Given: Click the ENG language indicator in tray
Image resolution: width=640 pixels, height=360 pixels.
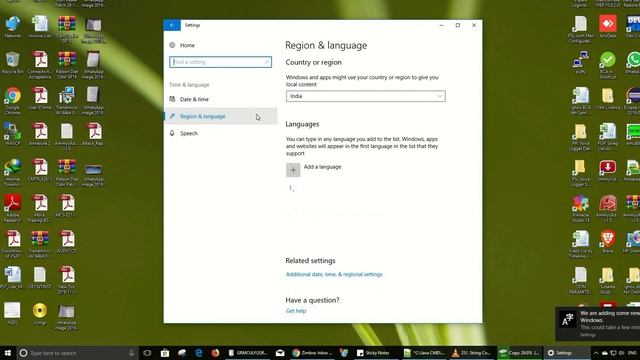Looking at the screenshot, I should pos(632,353).
